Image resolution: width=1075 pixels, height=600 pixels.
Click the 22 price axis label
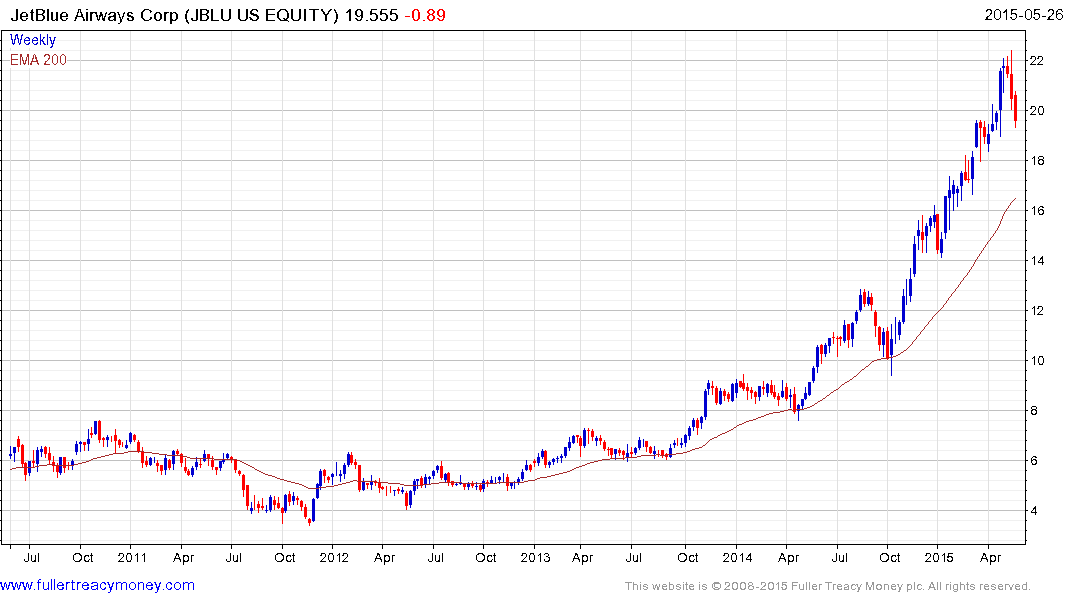coord(1037,60)
